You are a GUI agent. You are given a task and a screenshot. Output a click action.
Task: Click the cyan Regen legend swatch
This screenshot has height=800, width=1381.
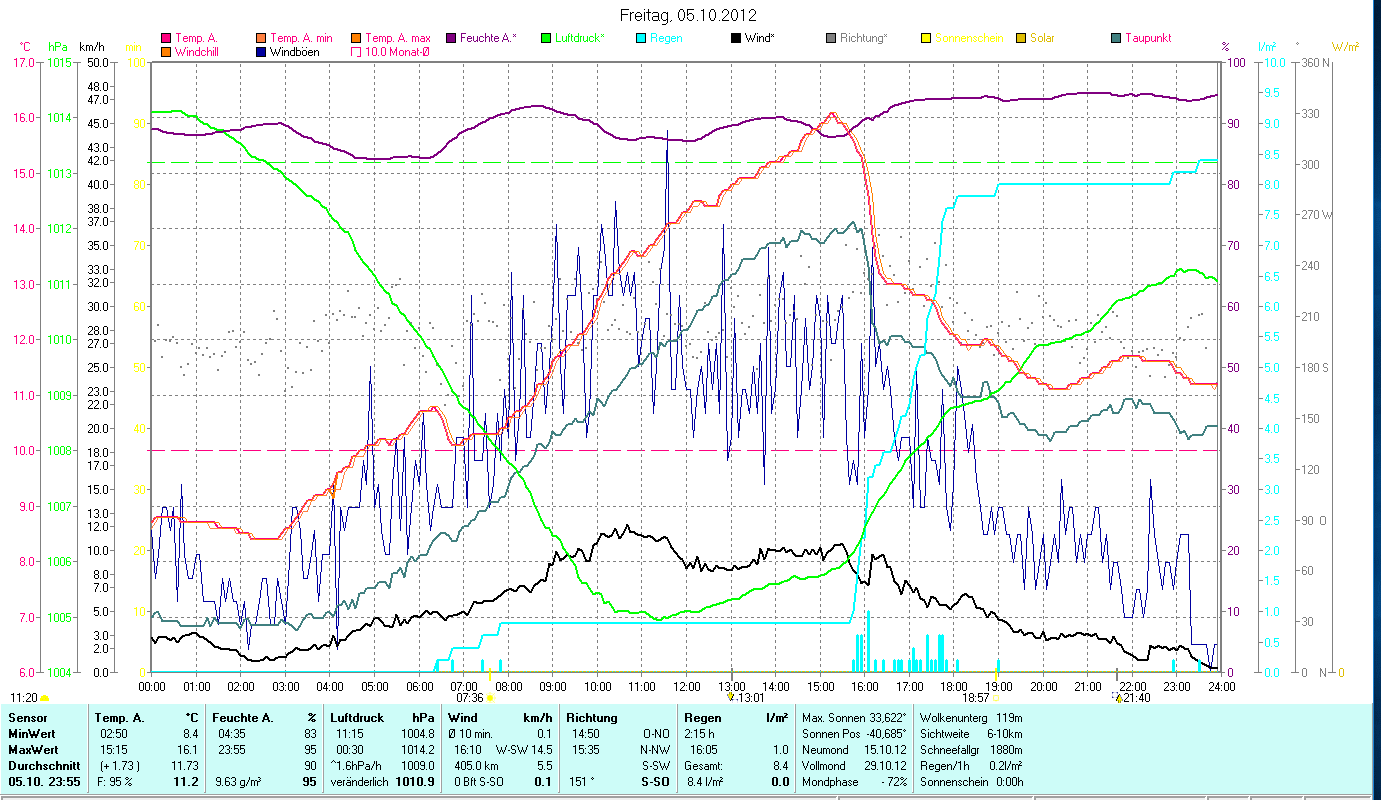click(641, 38)
